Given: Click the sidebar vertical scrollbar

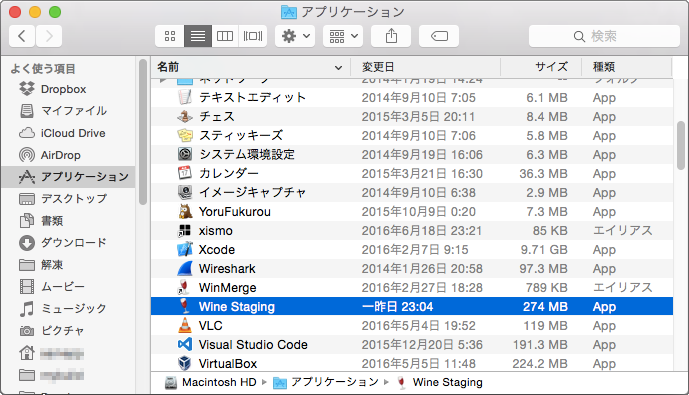Looking at the screenshot, I should 143,132.
